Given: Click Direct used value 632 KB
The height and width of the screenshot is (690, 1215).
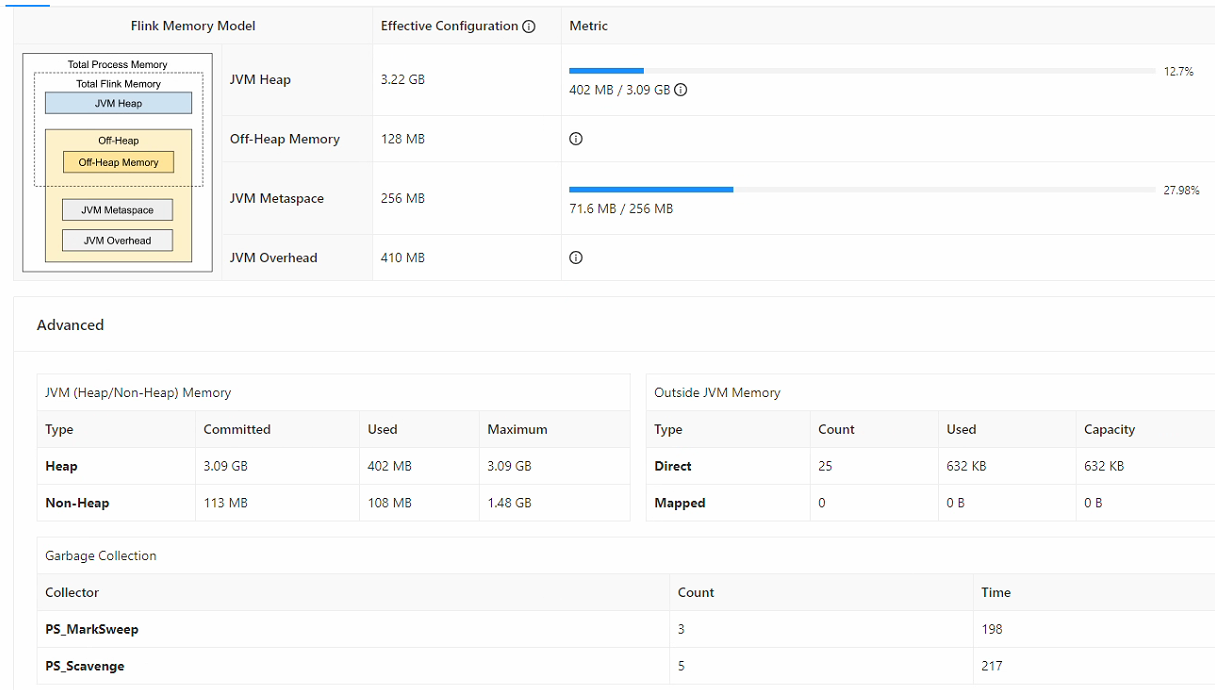Looking at the screenshot, I should (x=966, y=466).
